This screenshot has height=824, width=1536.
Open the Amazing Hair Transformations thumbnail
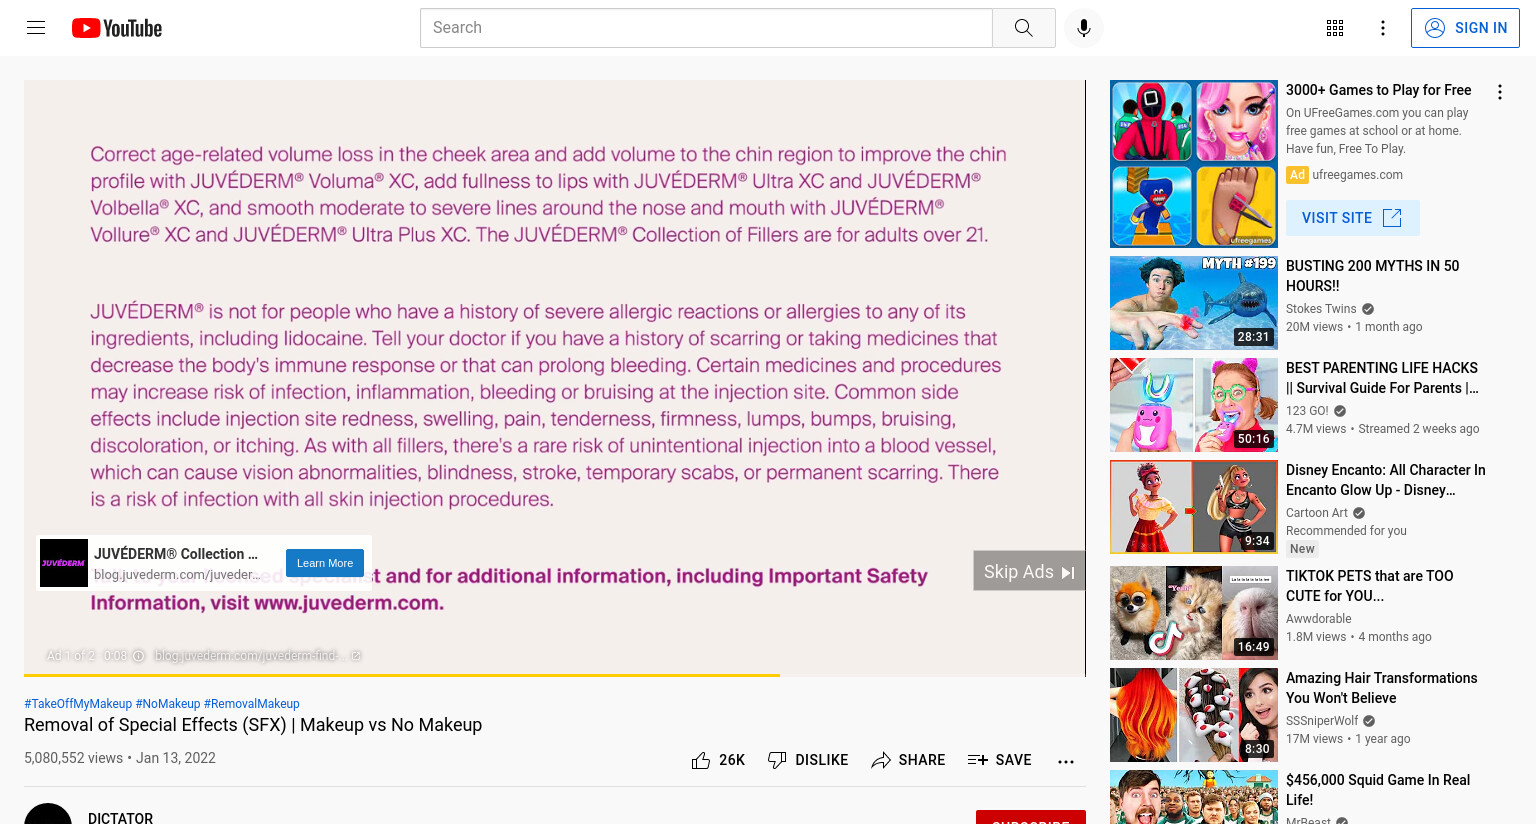click(1194, 715)
